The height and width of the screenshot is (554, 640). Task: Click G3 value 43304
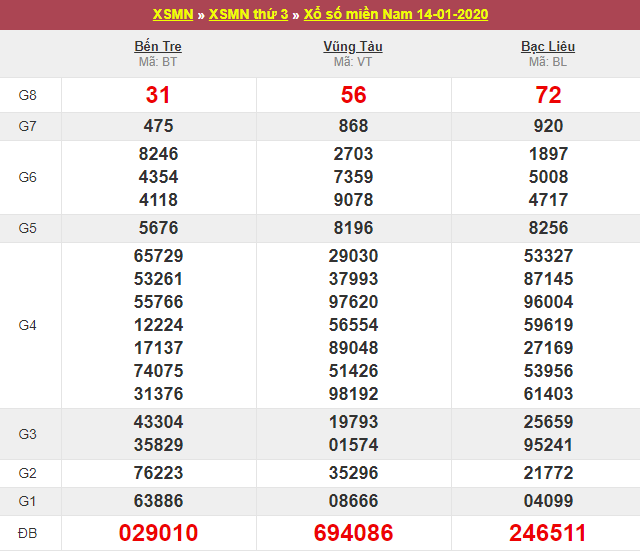click(x=158, y=422)
